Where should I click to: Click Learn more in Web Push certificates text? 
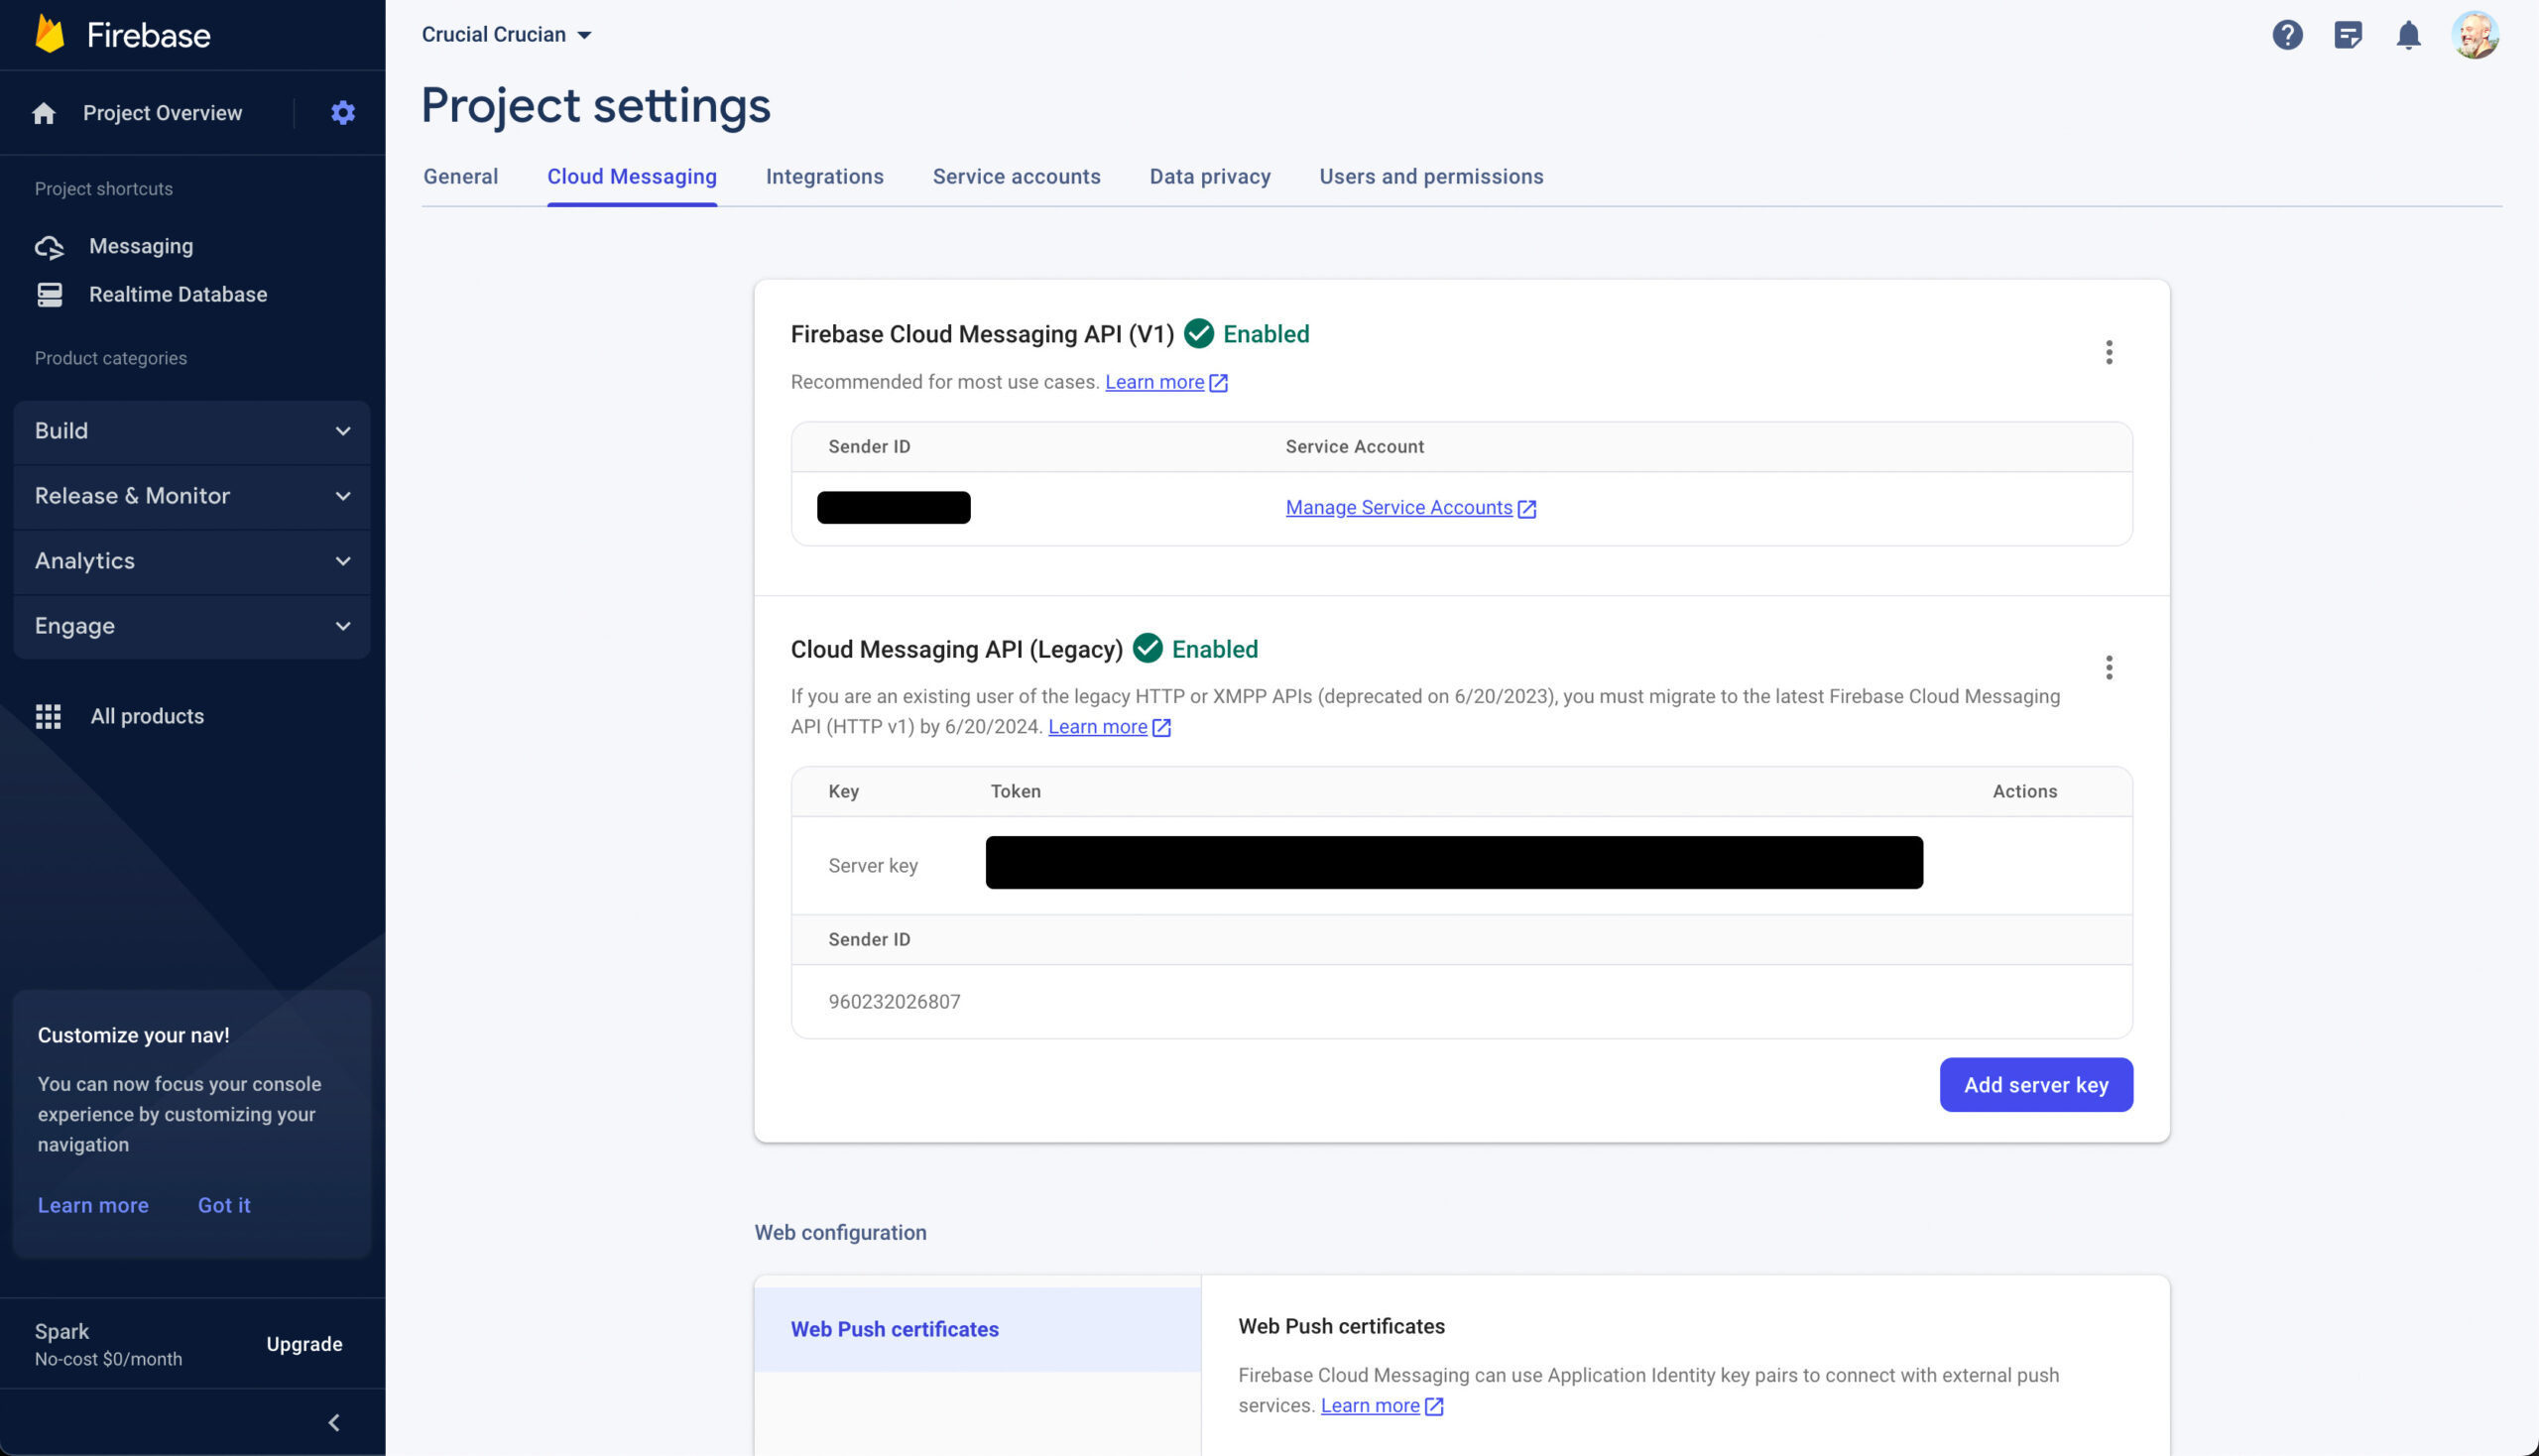click(1369, 1406)
